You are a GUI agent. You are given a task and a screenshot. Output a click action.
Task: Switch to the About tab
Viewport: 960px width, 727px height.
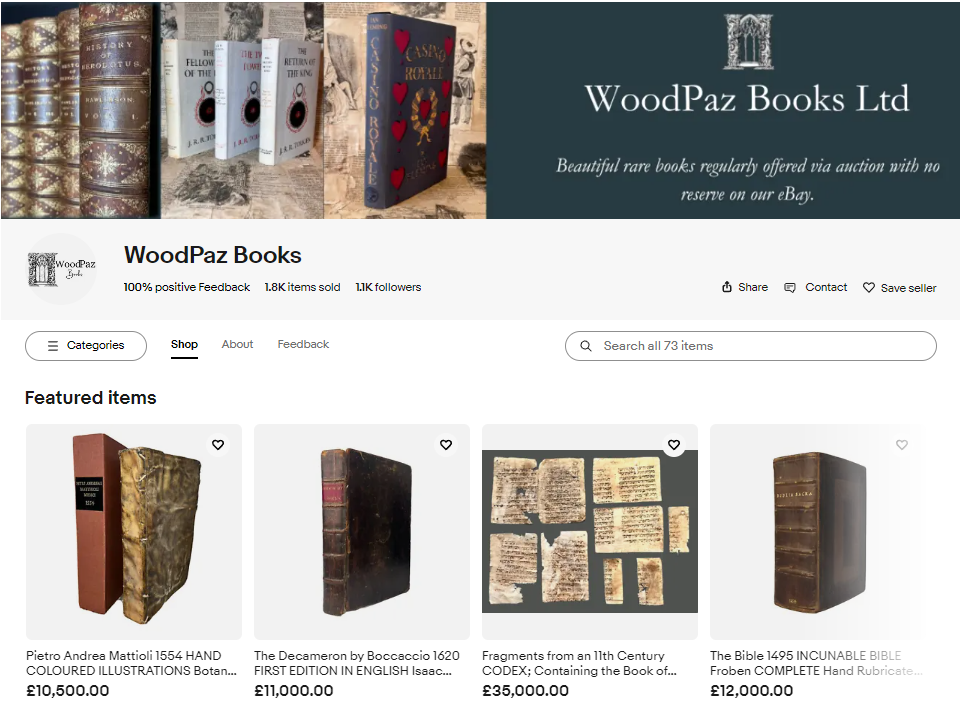[x=237, y=344]
